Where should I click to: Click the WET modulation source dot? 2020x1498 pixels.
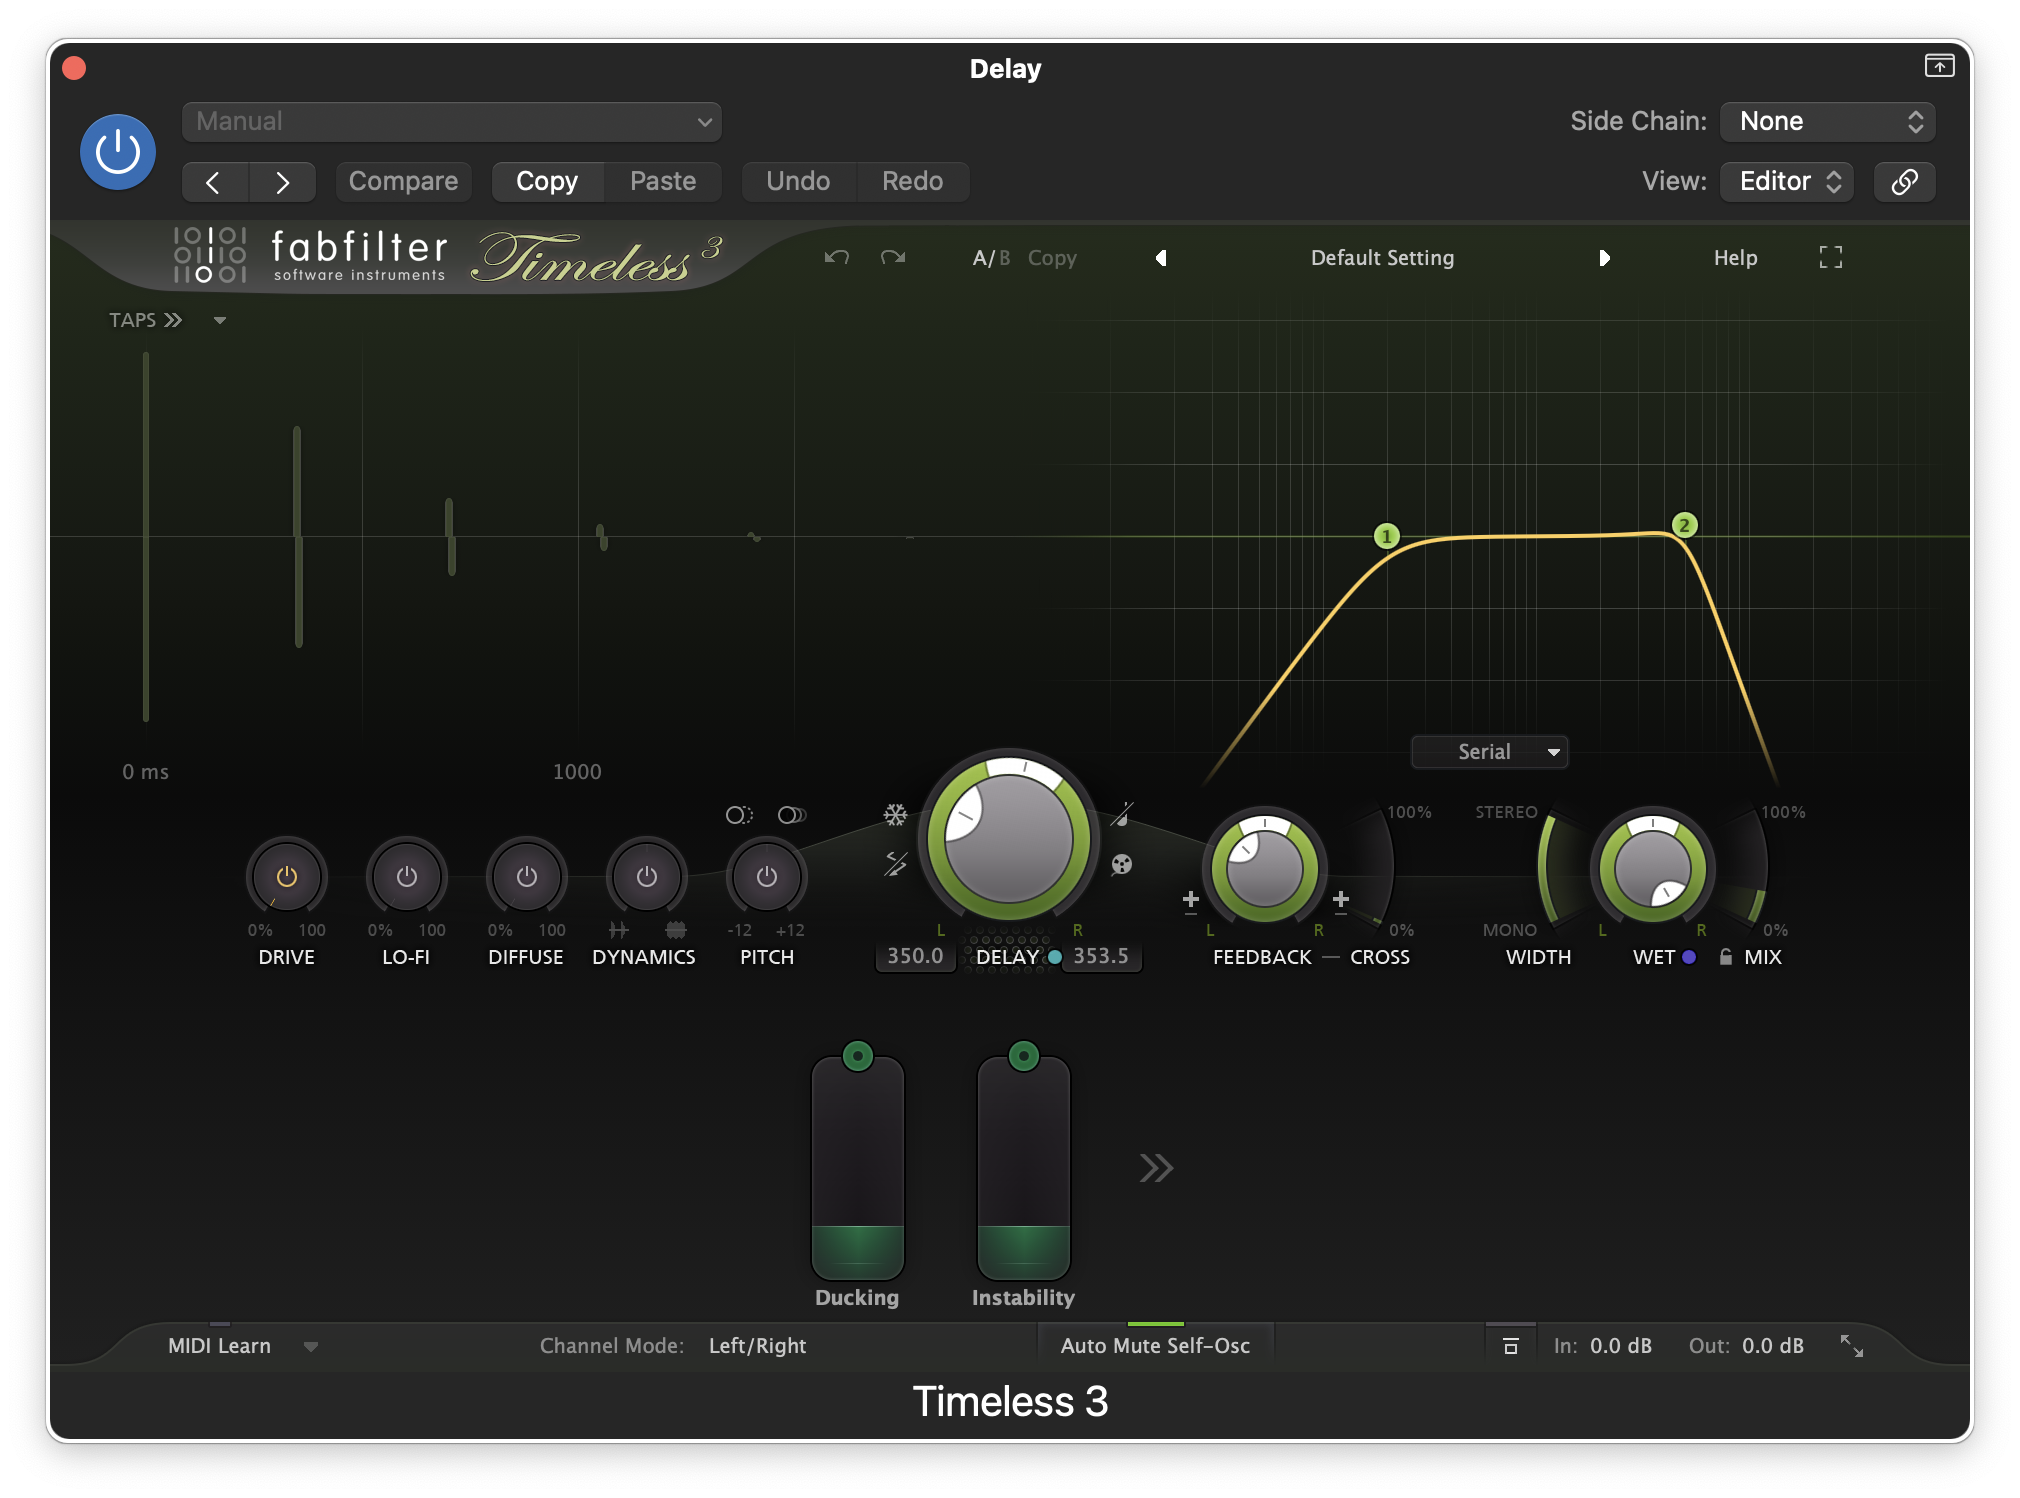(x=1689, y=957)
